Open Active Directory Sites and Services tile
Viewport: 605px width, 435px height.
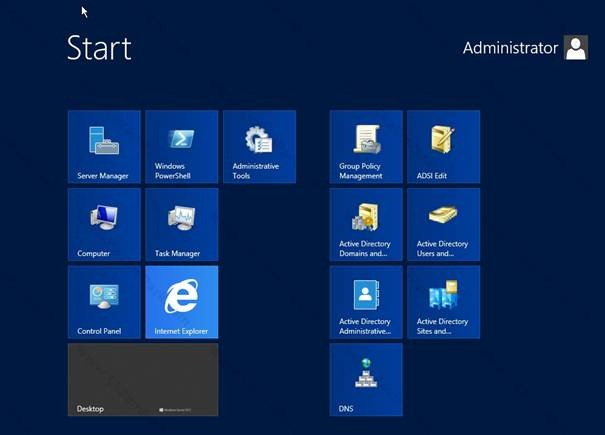click(x=444, y=302)
